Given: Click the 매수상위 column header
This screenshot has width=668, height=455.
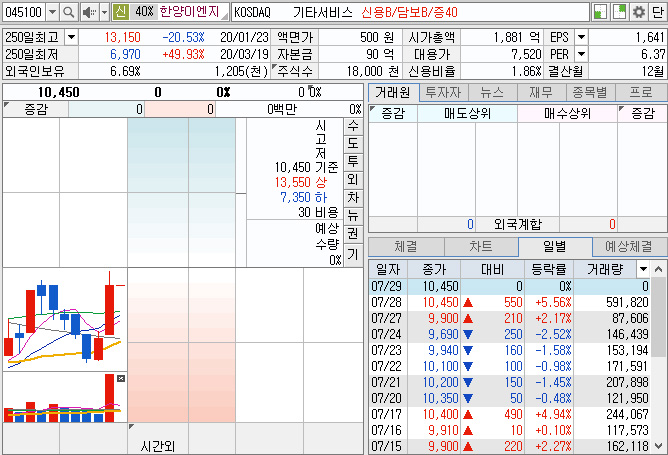Looking at the screenshot, I should coord(567,113).
